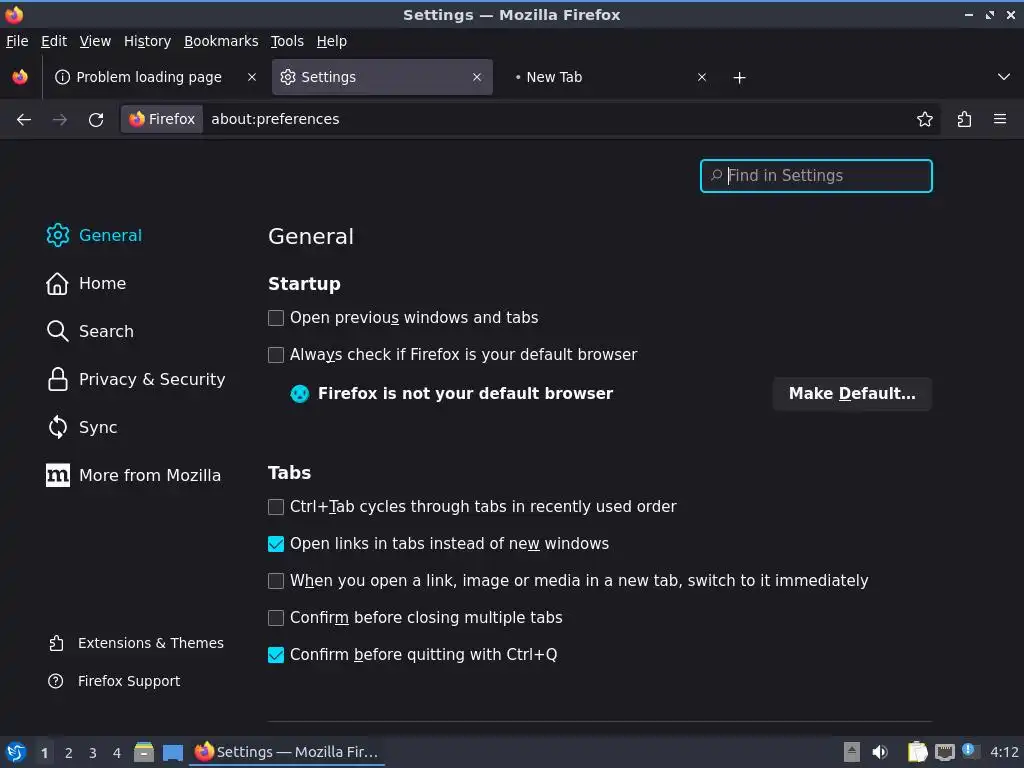Click the Firefox View icon in the tab bar
This screenshot has height=768, width=1024.
pyautogui.click(x=20, y=77)
